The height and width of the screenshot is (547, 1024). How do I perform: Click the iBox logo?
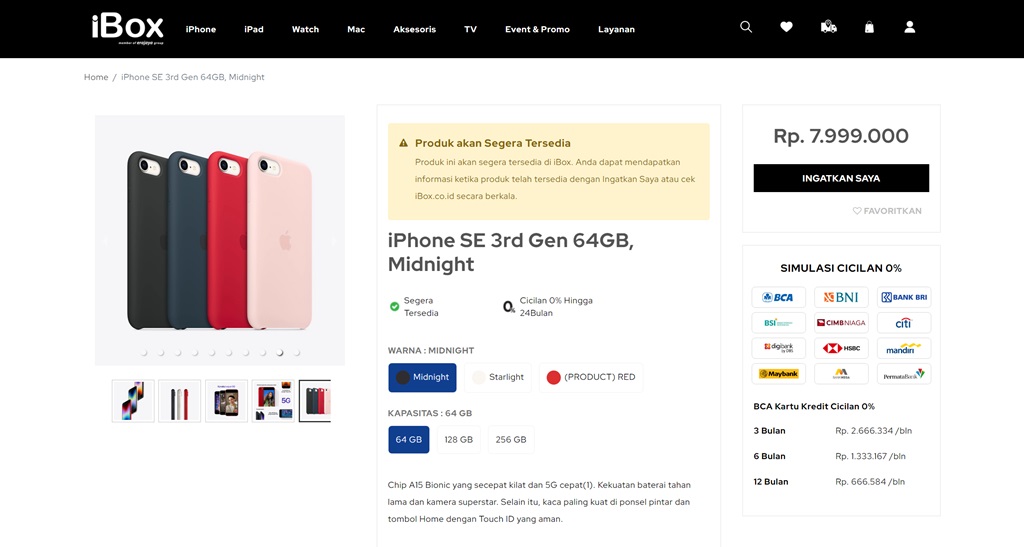coord(127,27)
